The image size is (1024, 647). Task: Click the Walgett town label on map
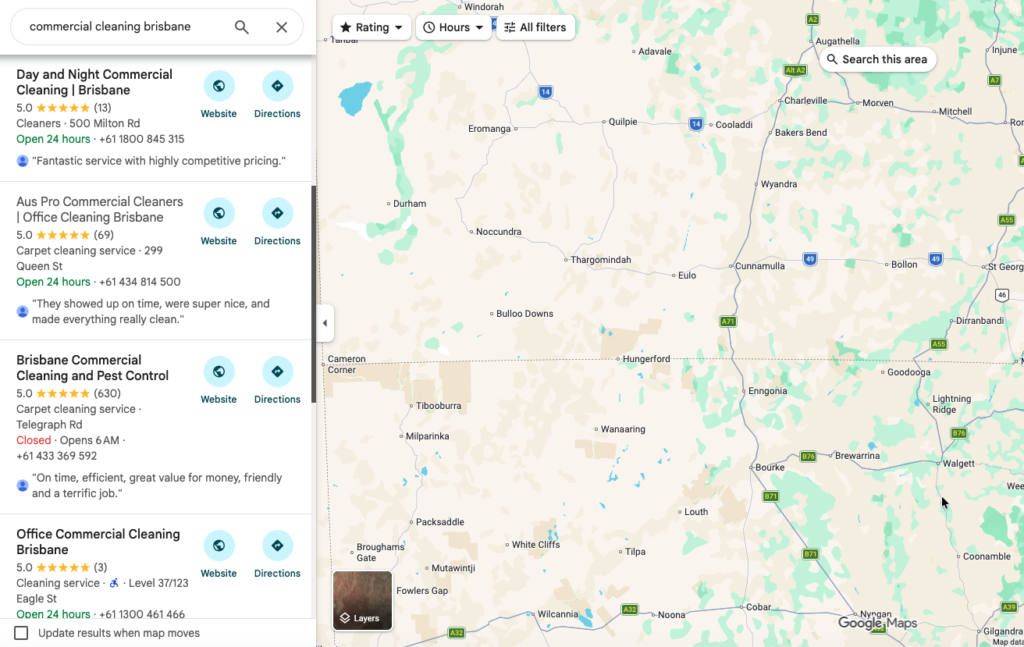959,464
